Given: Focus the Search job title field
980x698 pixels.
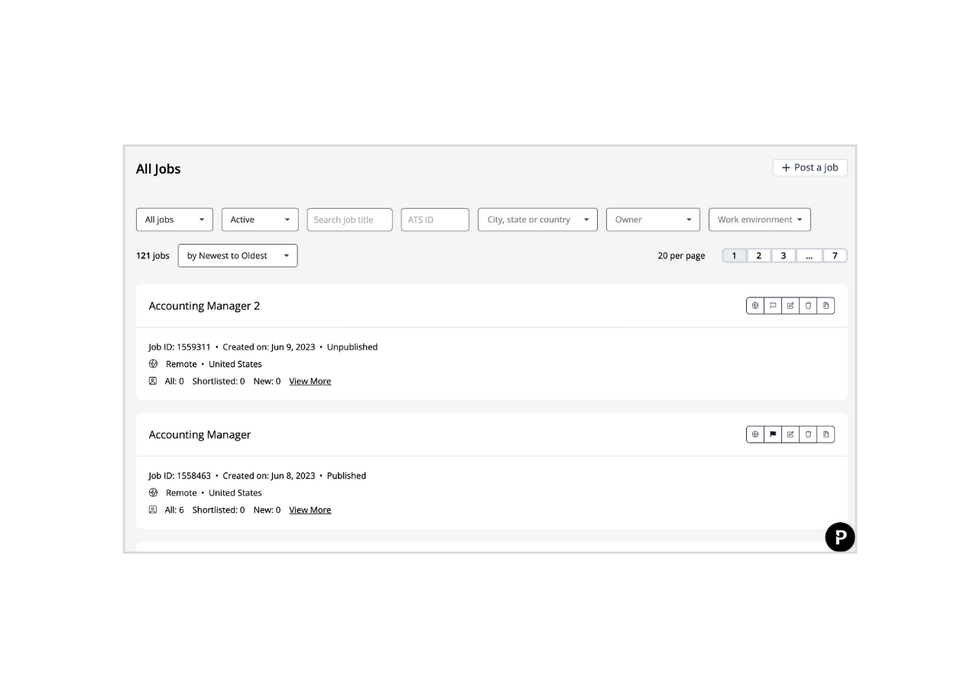Looking at the screenshot, I should click(x=349, y=220).
